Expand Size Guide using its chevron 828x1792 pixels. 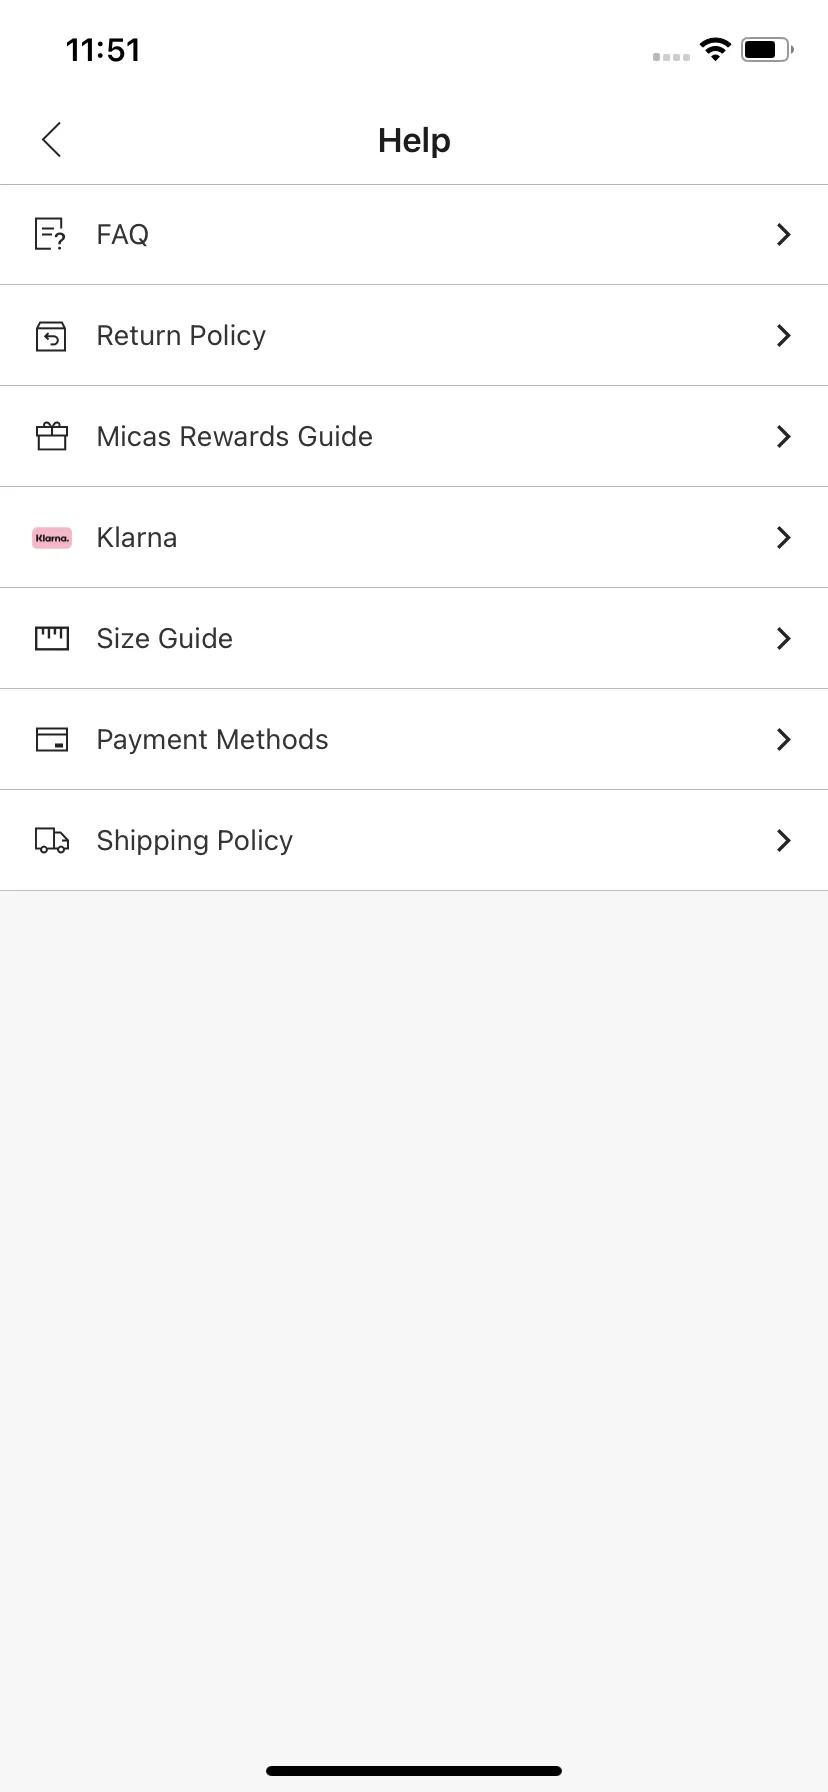[x=784, y=638]
